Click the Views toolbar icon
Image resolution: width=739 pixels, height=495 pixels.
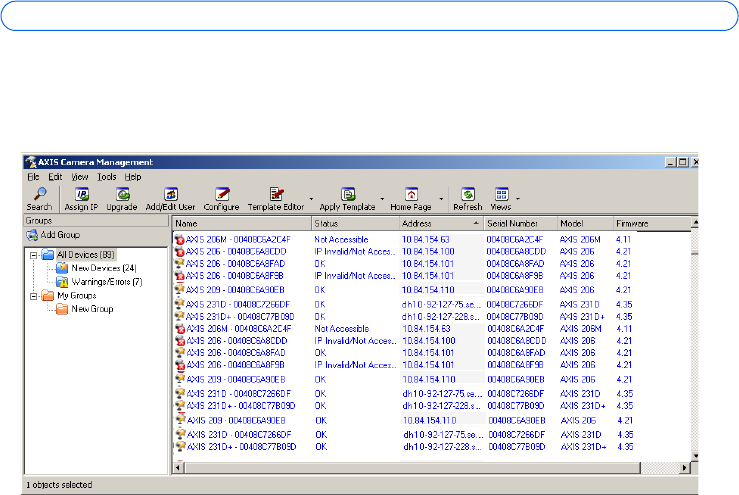[x=501, y=194]
